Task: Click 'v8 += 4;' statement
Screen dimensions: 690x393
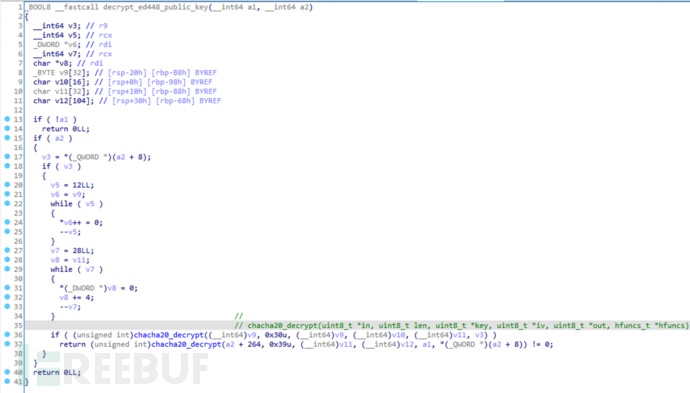Action: click(77, 298)
